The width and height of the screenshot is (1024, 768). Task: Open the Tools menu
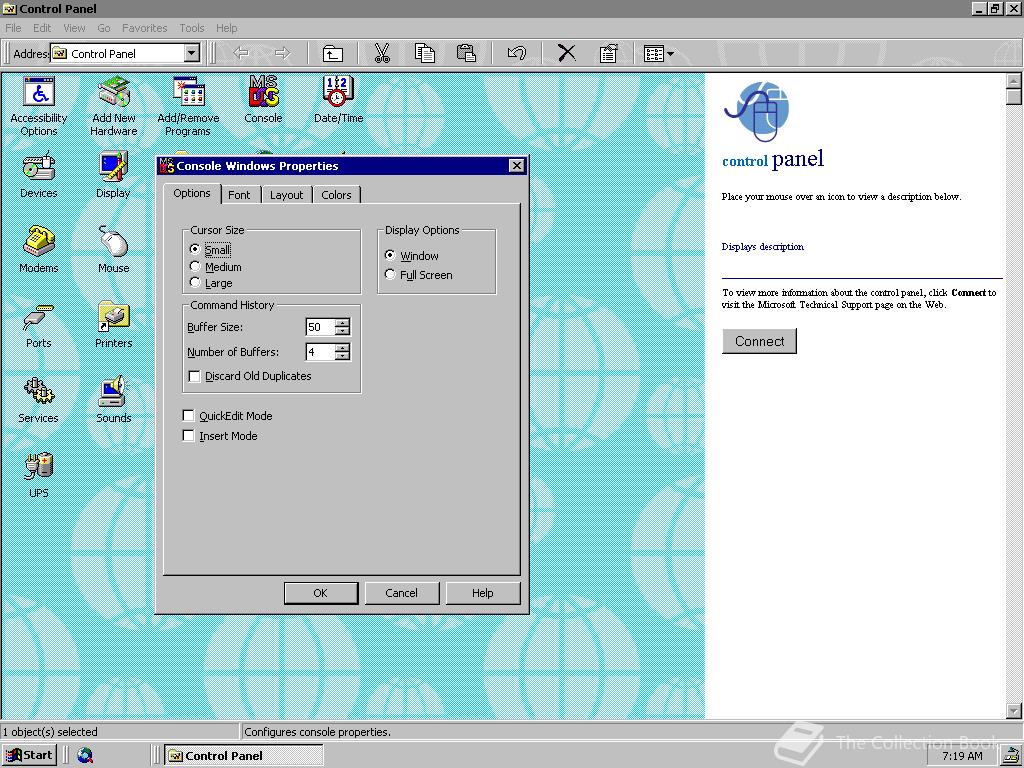[x=192, y=28]
